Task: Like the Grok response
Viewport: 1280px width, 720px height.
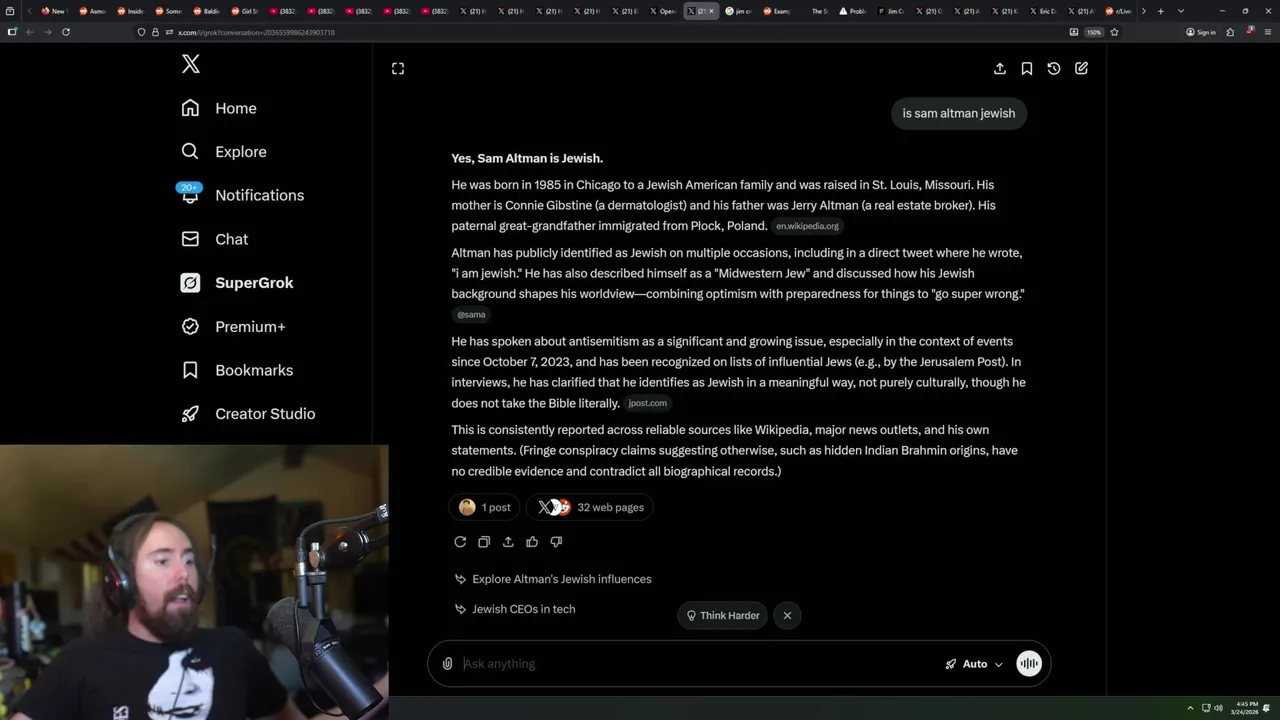Action: pos(532,542)
